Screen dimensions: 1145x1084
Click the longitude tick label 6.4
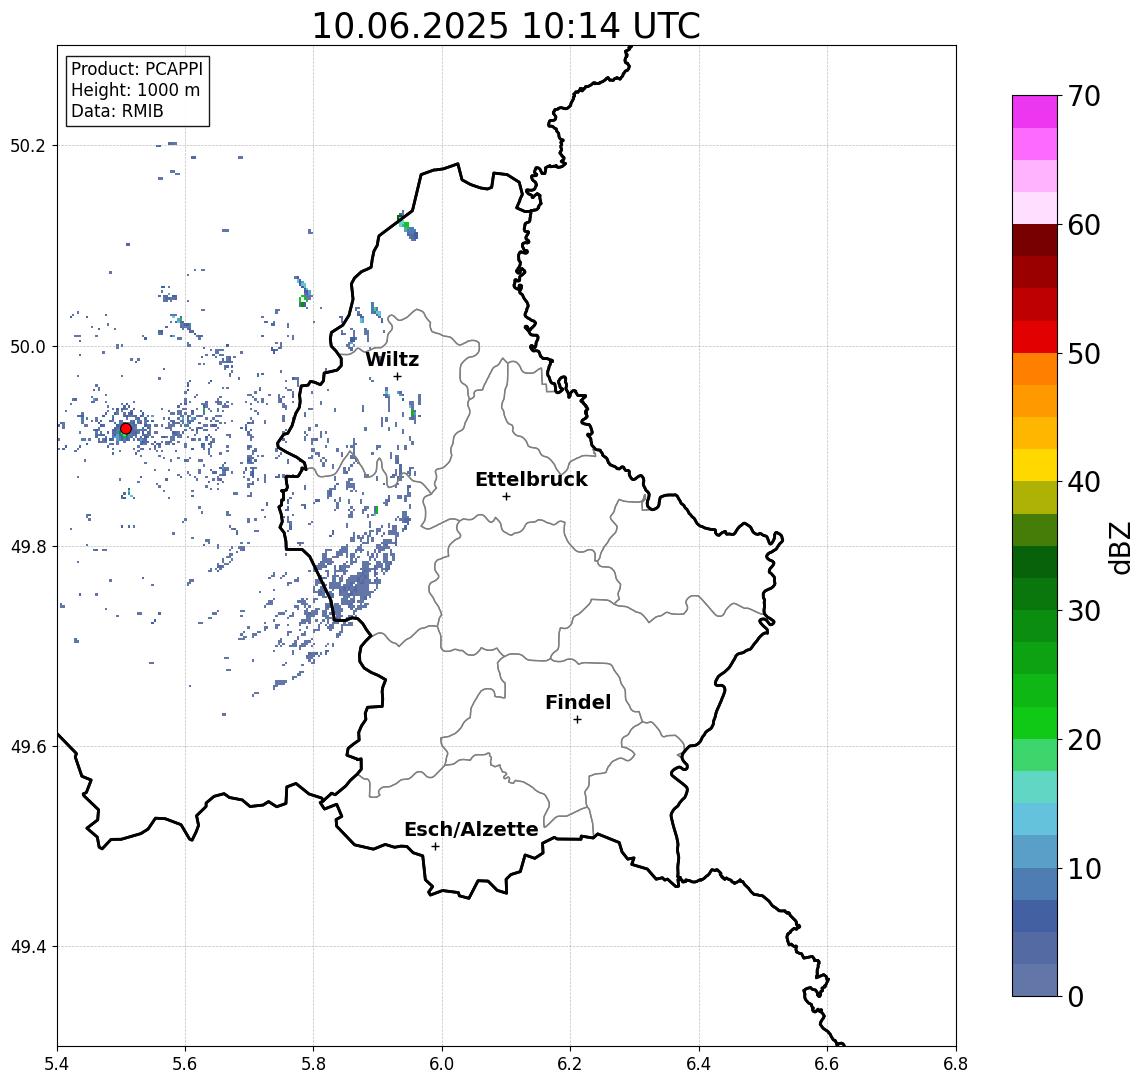click(x=699, y=1064)
